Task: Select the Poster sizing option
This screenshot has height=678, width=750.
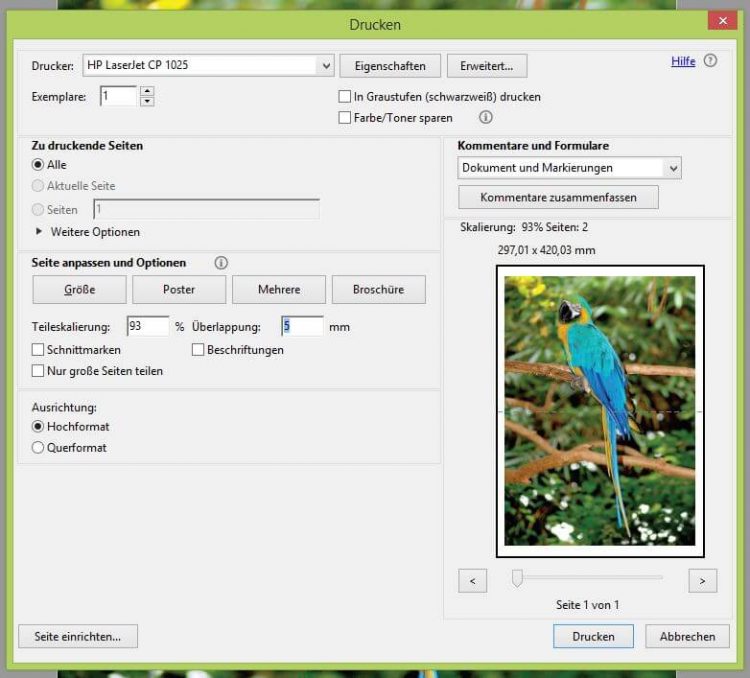Action: coord(179,289)
